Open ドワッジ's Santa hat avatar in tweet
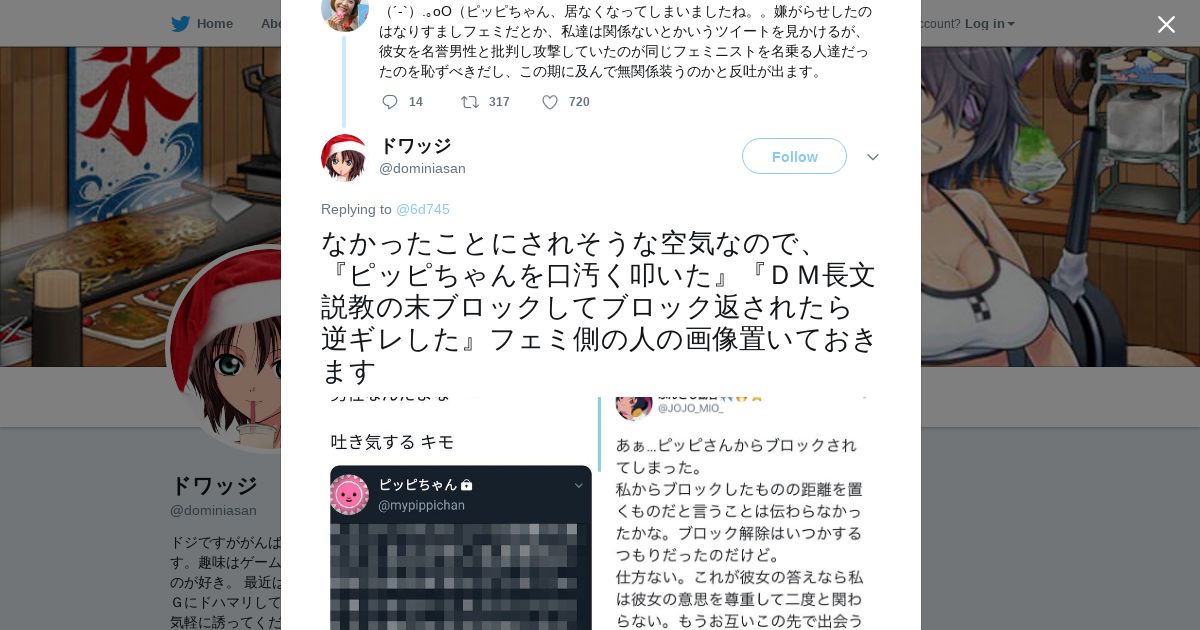This screenshot has height=630, width=1200. click(x=345, y=158)
